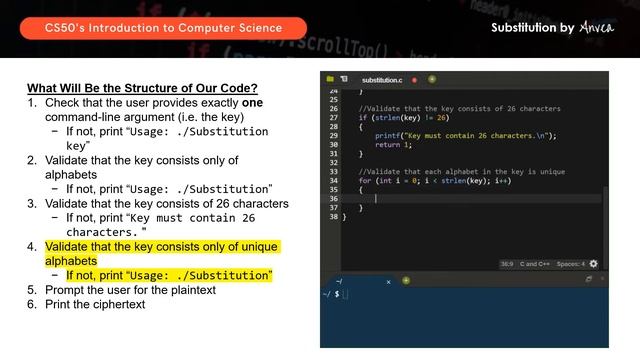Open the file browser folder icon
The height and width of the screenshot is (360, 640).
pos(330,79)
